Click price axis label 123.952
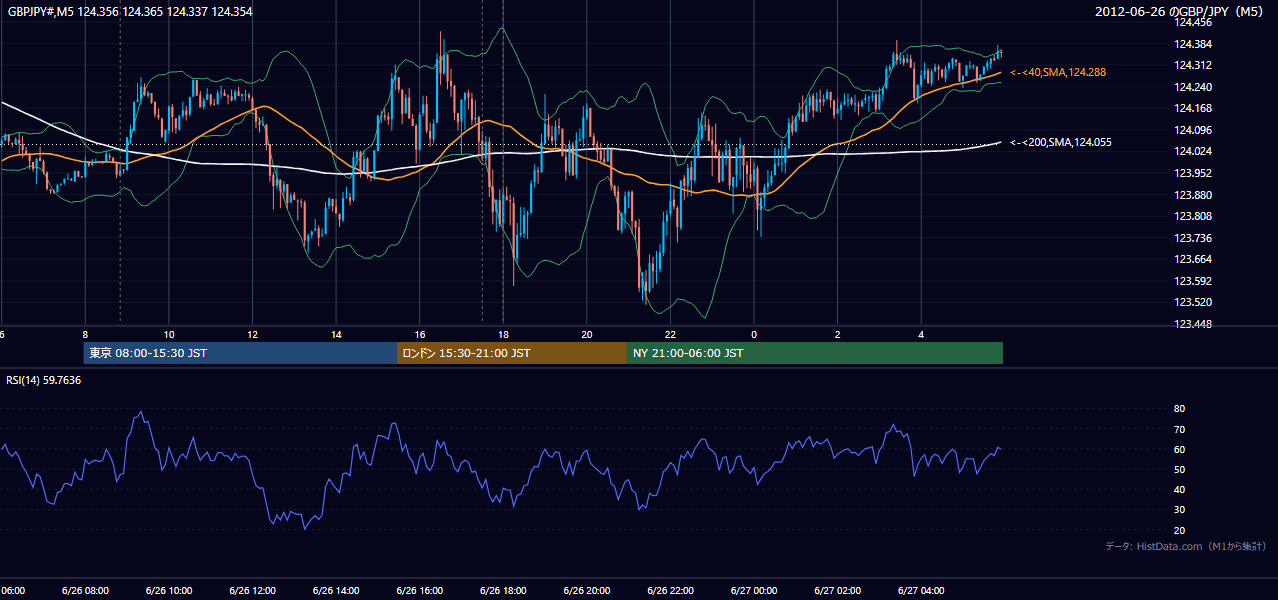Screen dimensions: 1278x600 click(x=1194, y=173)
